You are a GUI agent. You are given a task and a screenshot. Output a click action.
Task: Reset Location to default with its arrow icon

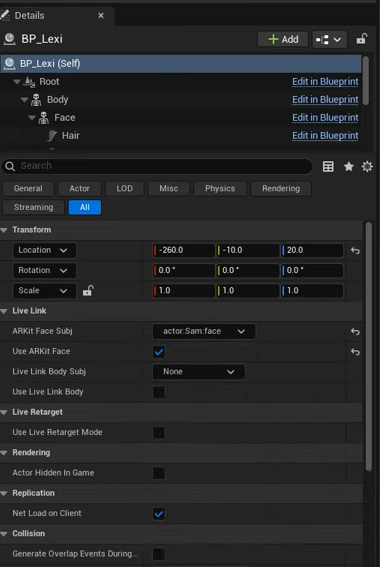click(x=355, y=250)
